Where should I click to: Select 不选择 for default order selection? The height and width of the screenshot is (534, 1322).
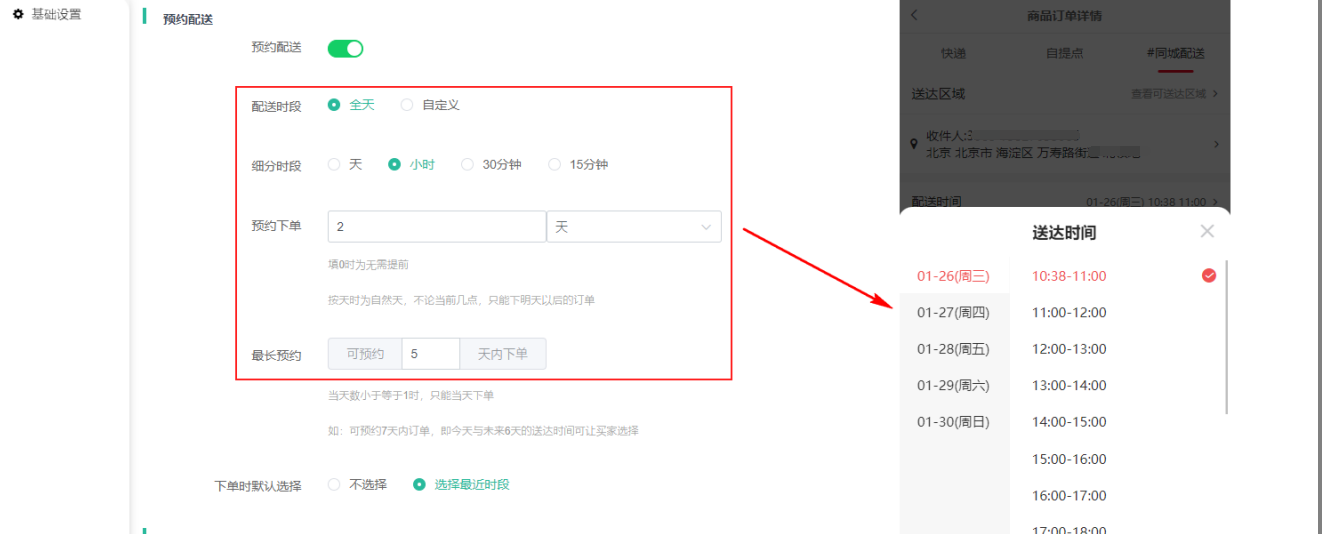pyautogui.click(x=334, y=485)
